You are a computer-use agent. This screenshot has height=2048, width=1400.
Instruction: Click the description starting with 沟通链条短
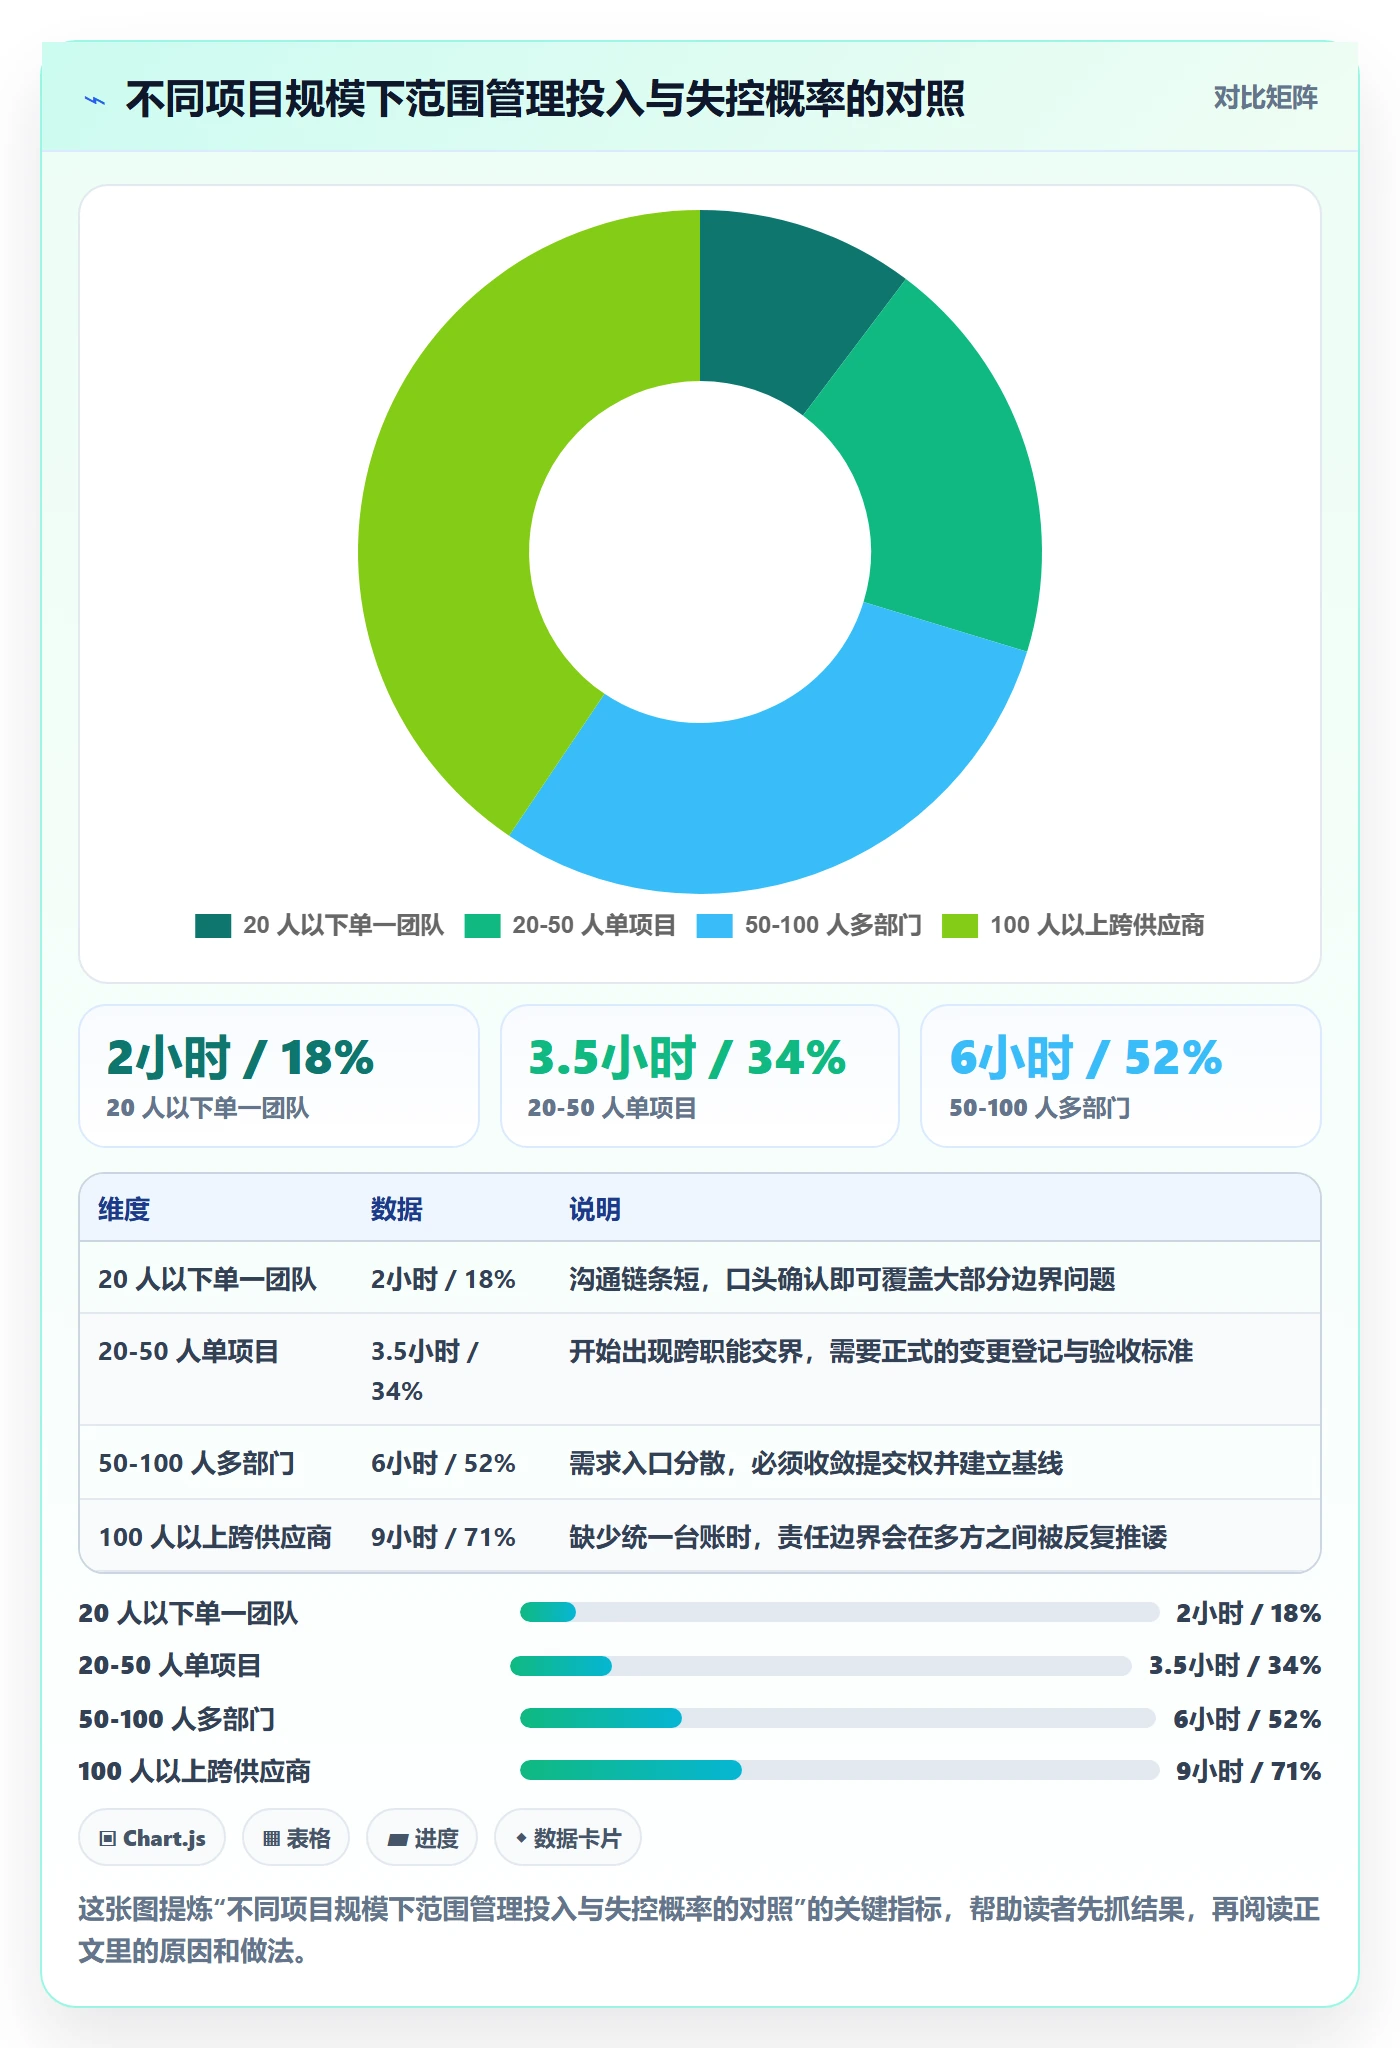pos(842,1279)
